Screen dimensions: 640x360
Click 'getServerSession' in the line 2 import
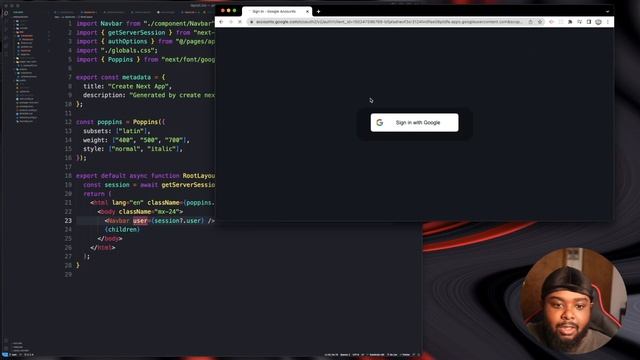136,33
